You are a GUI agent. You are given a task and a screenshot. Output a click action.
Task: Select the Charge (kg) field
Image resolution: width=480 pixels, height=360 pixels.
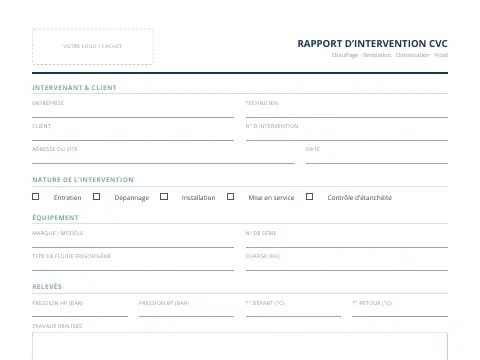point(347,265)
